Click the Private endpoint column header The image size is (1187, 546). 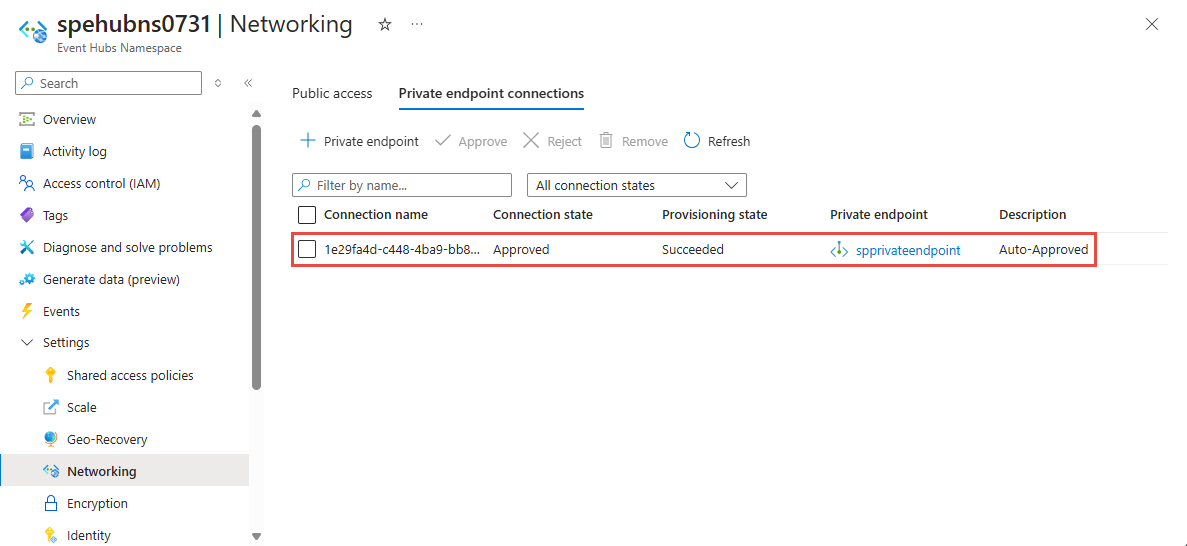pos(879,215)
